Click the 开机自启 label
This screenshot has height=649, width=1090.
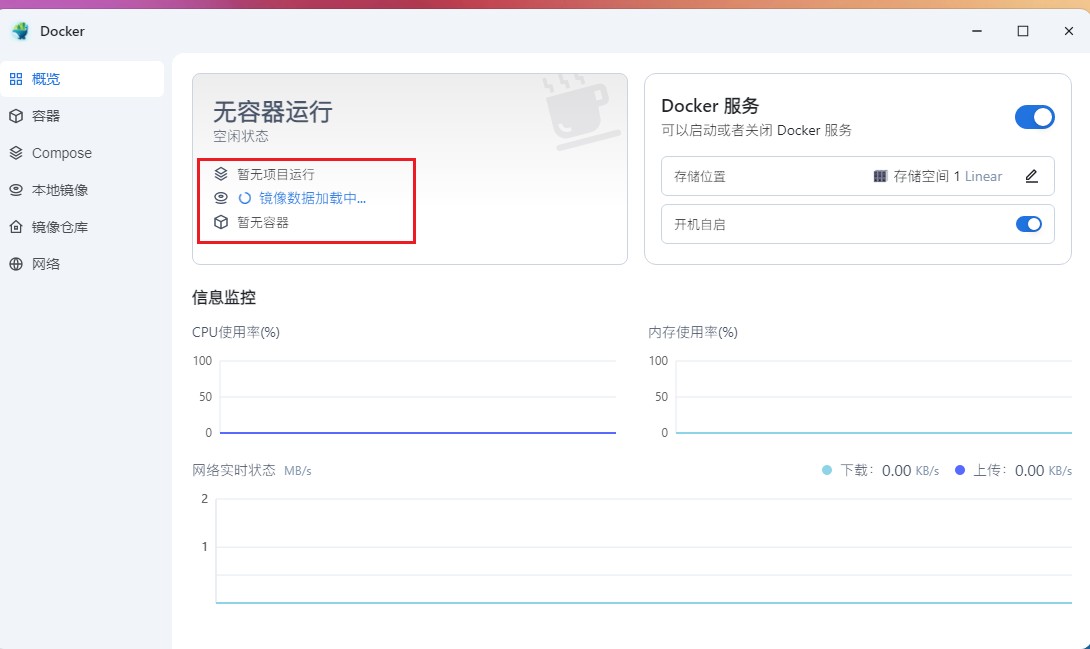pyautogui.click(x=700, y=224)
